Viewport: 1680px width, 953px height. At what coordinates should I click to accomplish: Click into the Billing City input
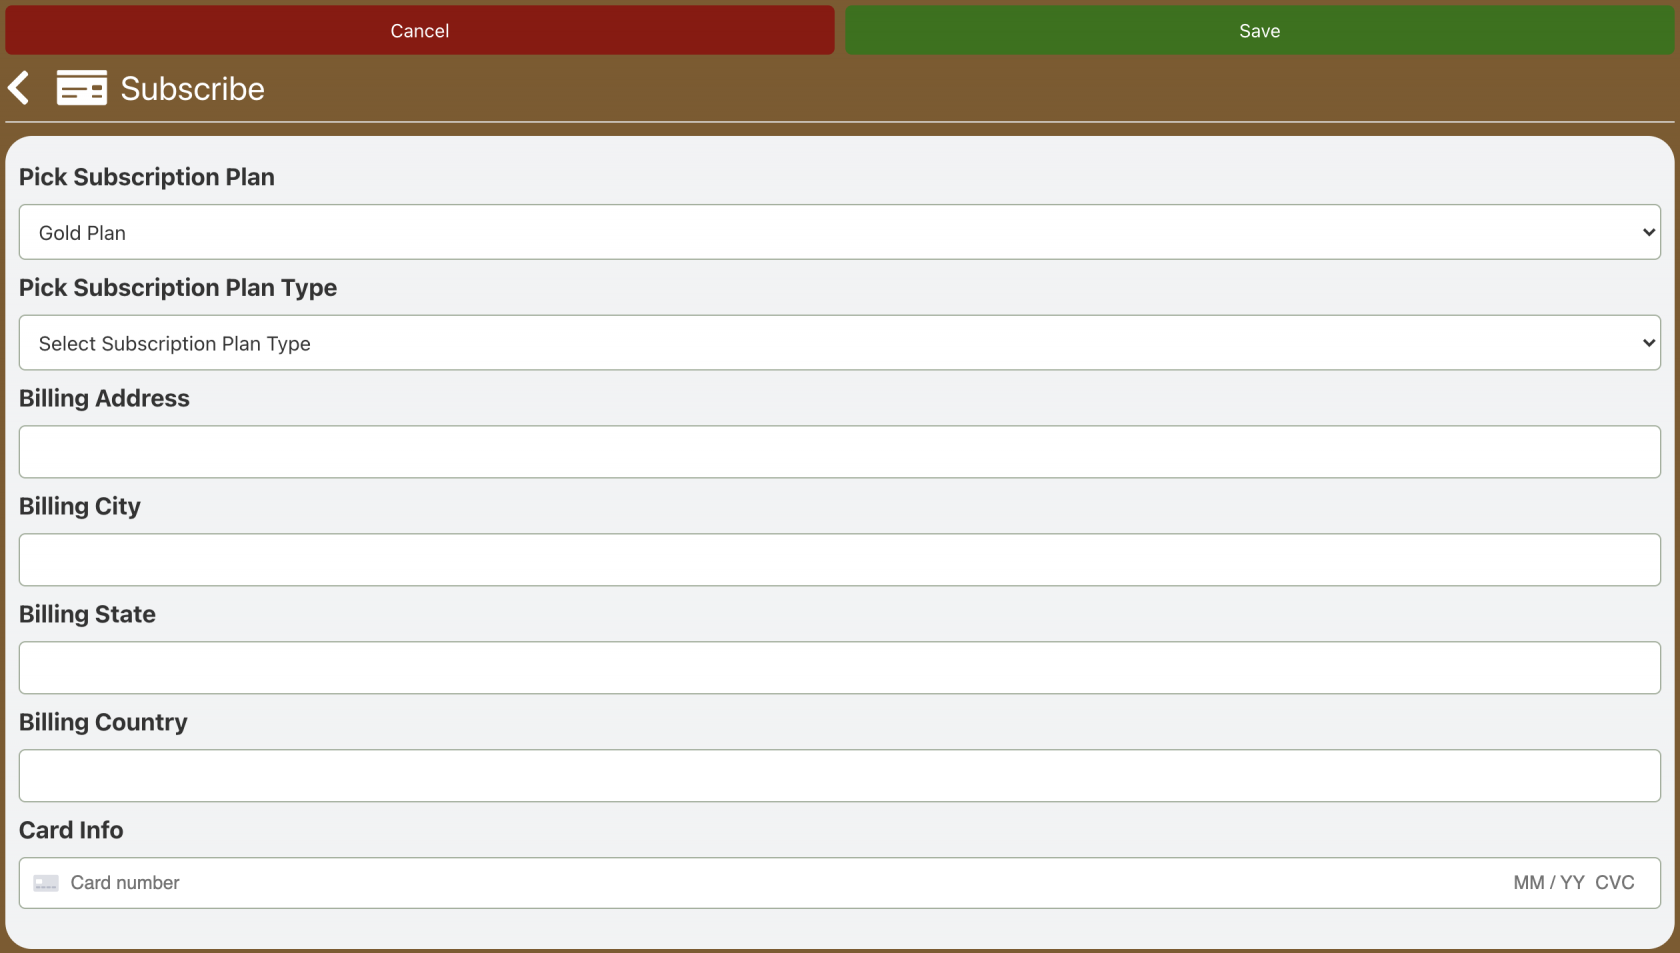point(839,560)
